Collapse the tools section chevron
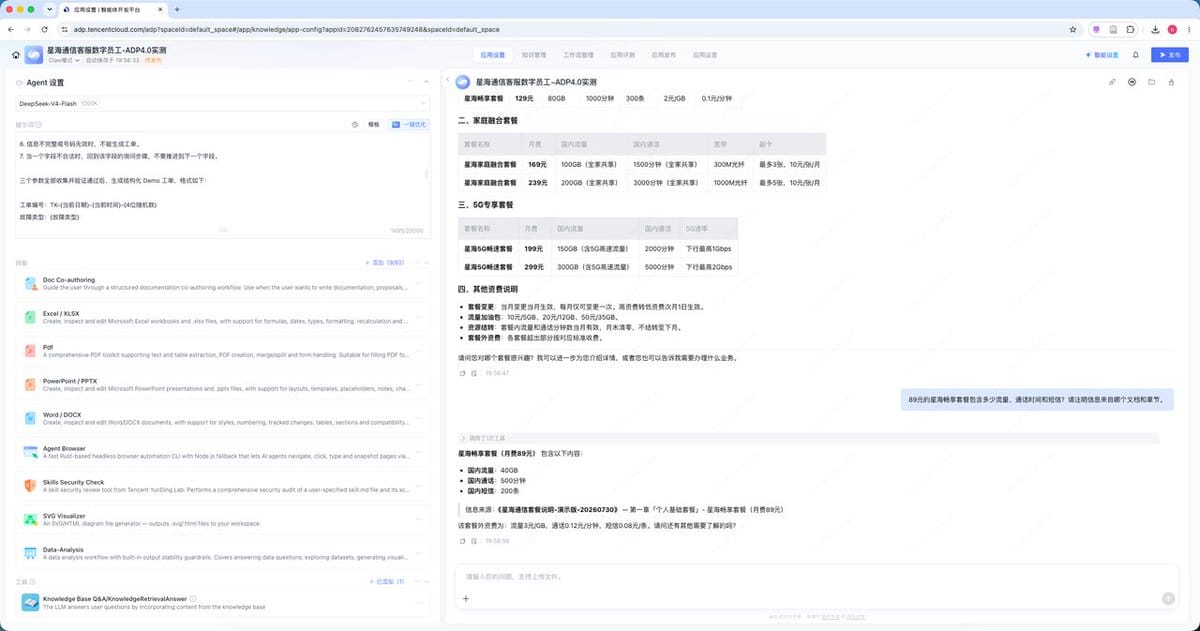This screenshot has height=631, width=1200. coord(425,581)
